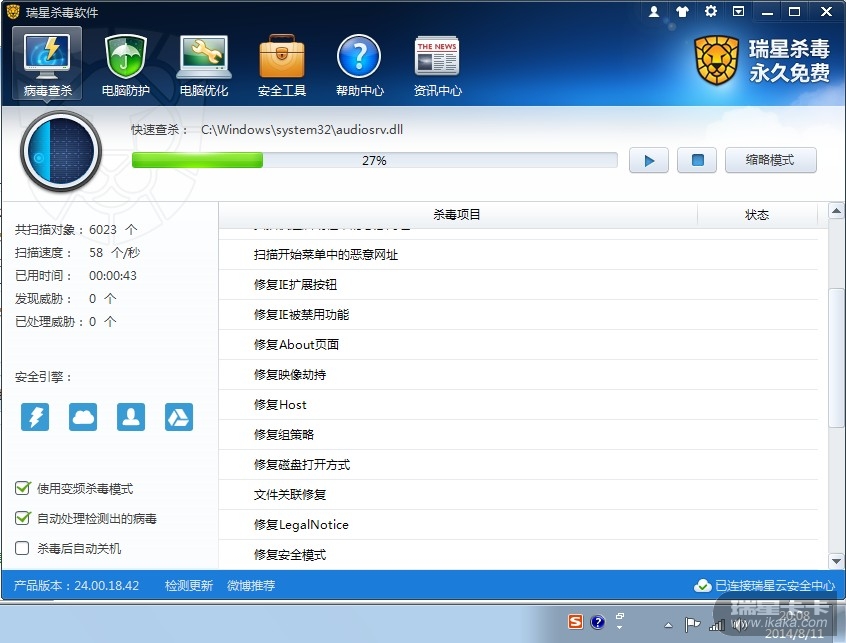Select the row 修复安全模式

pos(518,555)
